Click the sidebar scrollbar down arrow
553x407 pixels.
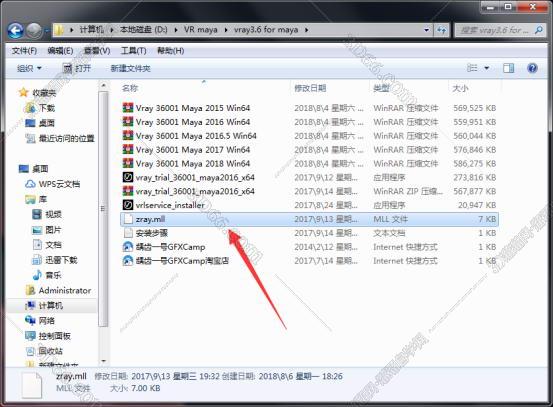tap(103, 361)
